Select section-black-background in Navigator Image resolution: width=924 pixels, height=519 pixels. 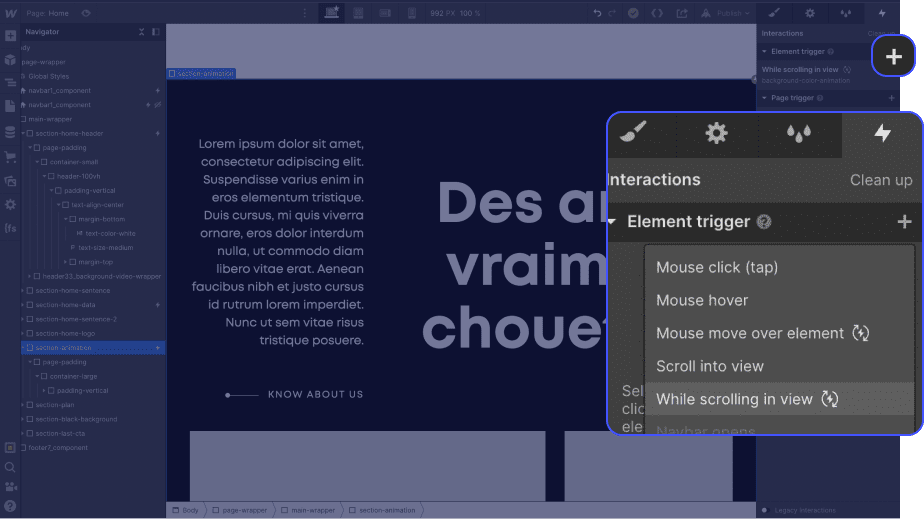76,419
